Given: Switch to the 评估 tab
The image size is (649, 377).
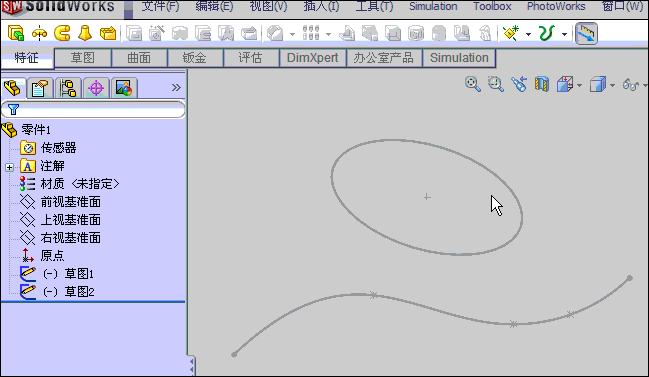Looking at the screenshot, I should 251,58.
